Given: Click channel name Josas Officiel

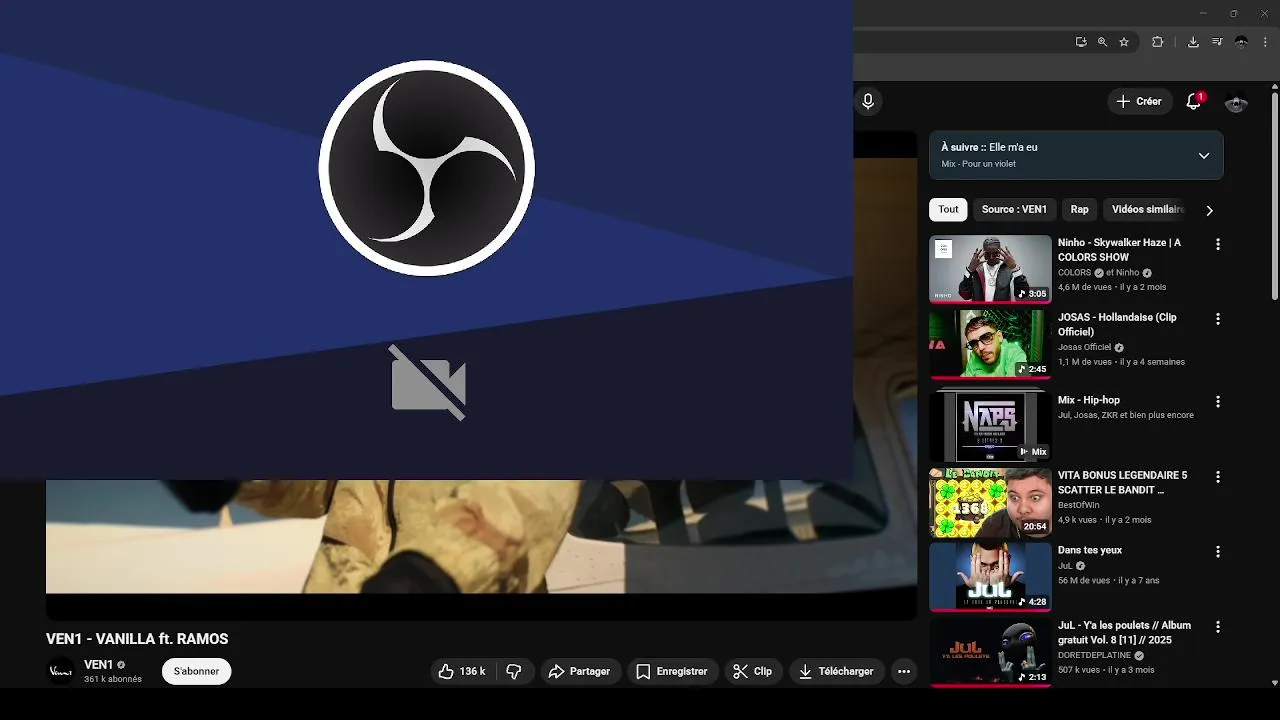Looking at the screenshot, I should click(1084, 347).
